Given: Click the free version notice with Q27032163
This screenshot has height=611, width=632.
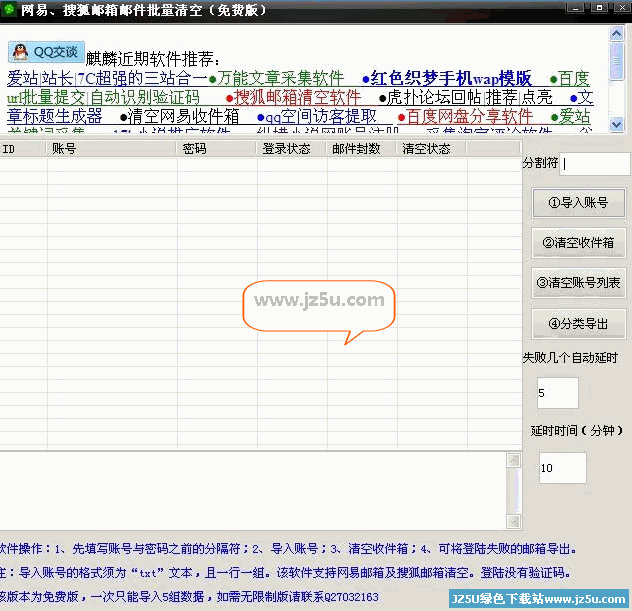Looking at the screenshot, I should [x=189, y=597].
